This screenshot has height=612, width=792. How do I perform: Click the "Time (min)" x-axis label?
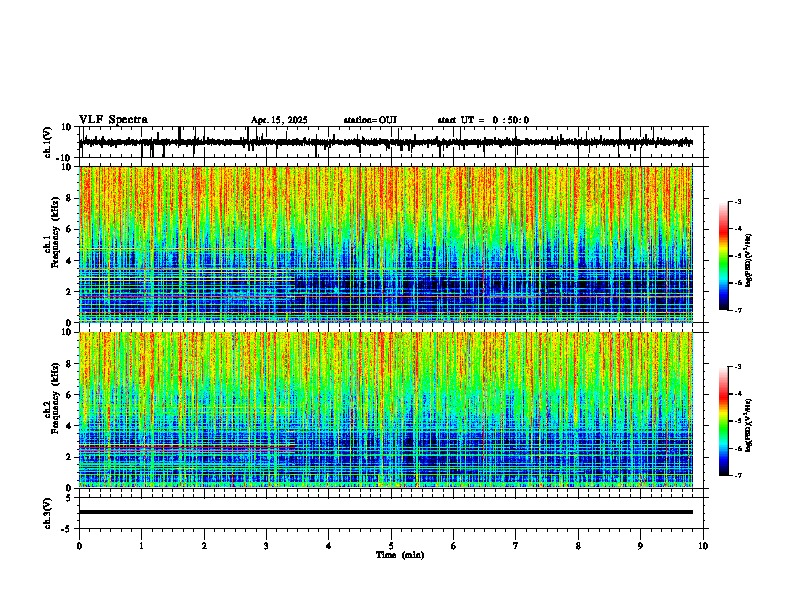click(x=400, y=555)
